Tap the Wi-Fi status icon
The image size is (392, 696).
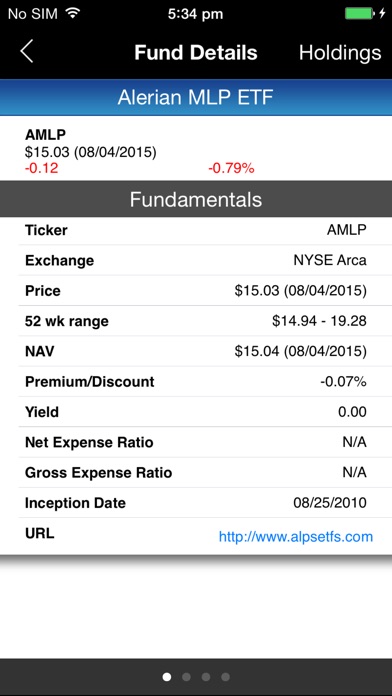pyautogui.click(x=72, y=13)
